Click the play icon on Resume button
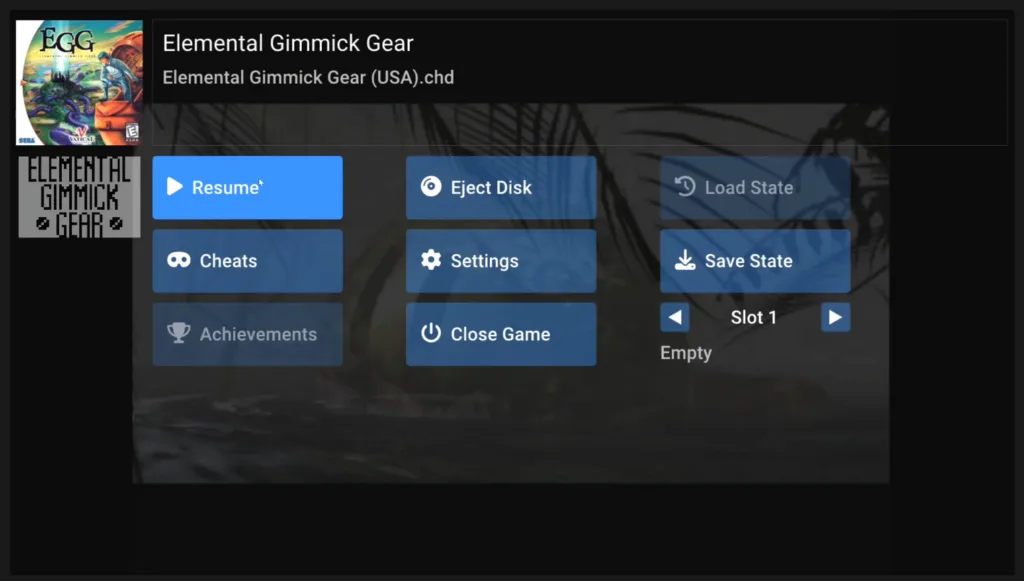Screen dimensions: 1024x581 coord(175,187)
